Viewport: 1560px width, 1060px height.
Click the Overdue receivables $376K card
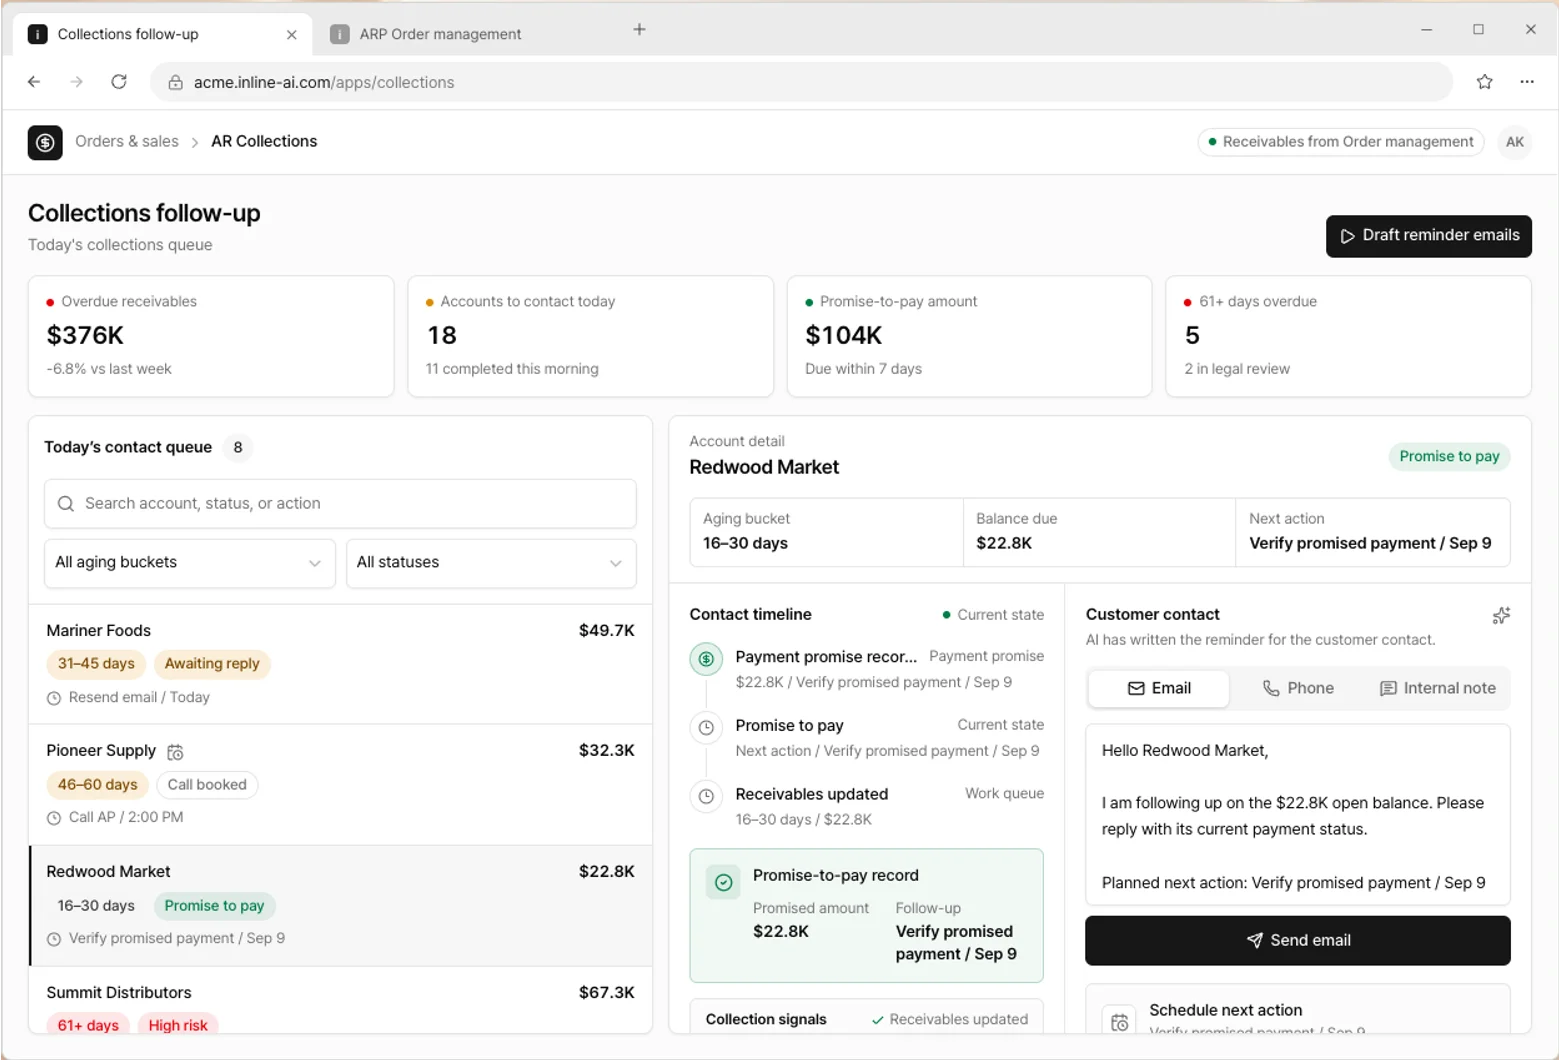[211, 337]
